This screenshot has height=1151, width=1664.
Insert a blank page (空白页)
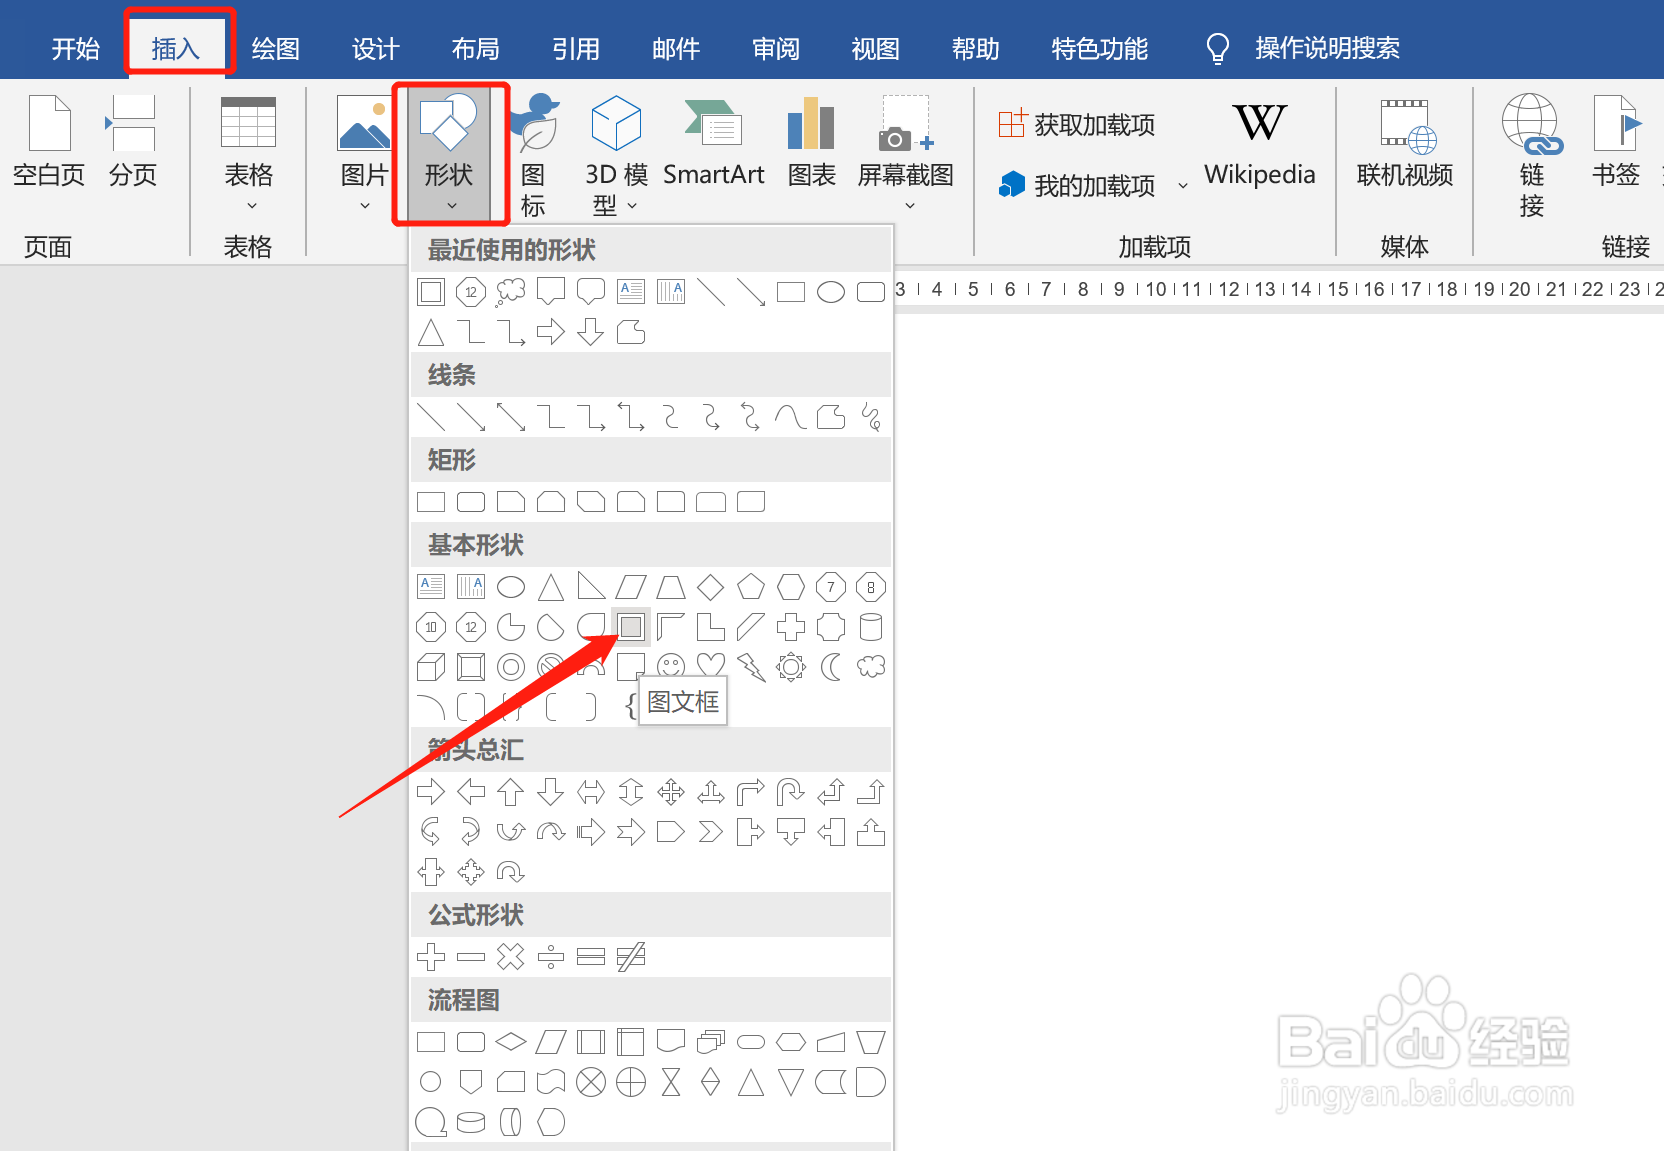[48, 142]
